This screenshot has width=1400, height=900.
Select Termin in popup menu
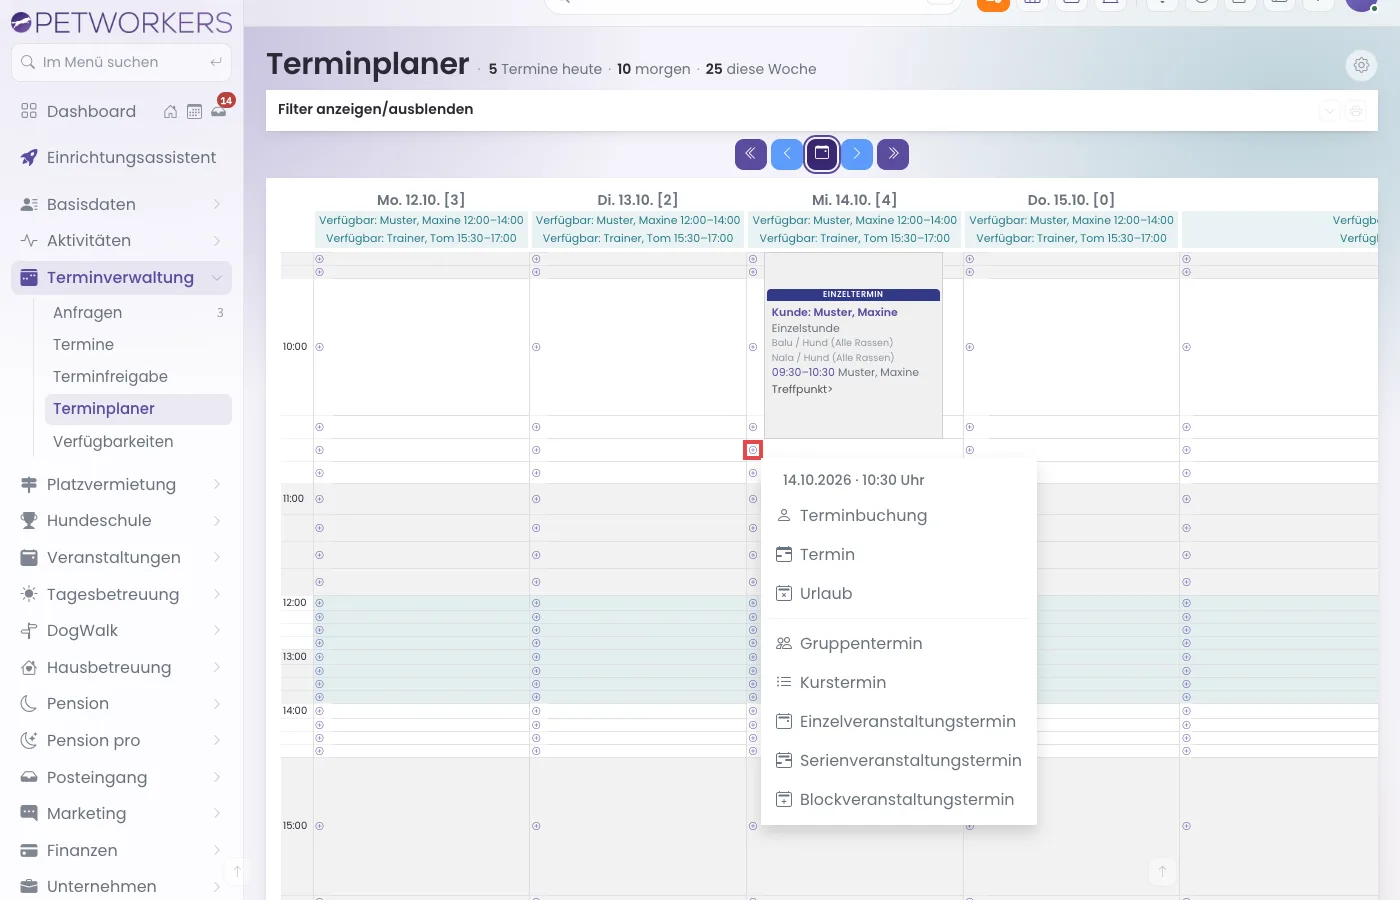pyautogui.click(x=898, y=554)
